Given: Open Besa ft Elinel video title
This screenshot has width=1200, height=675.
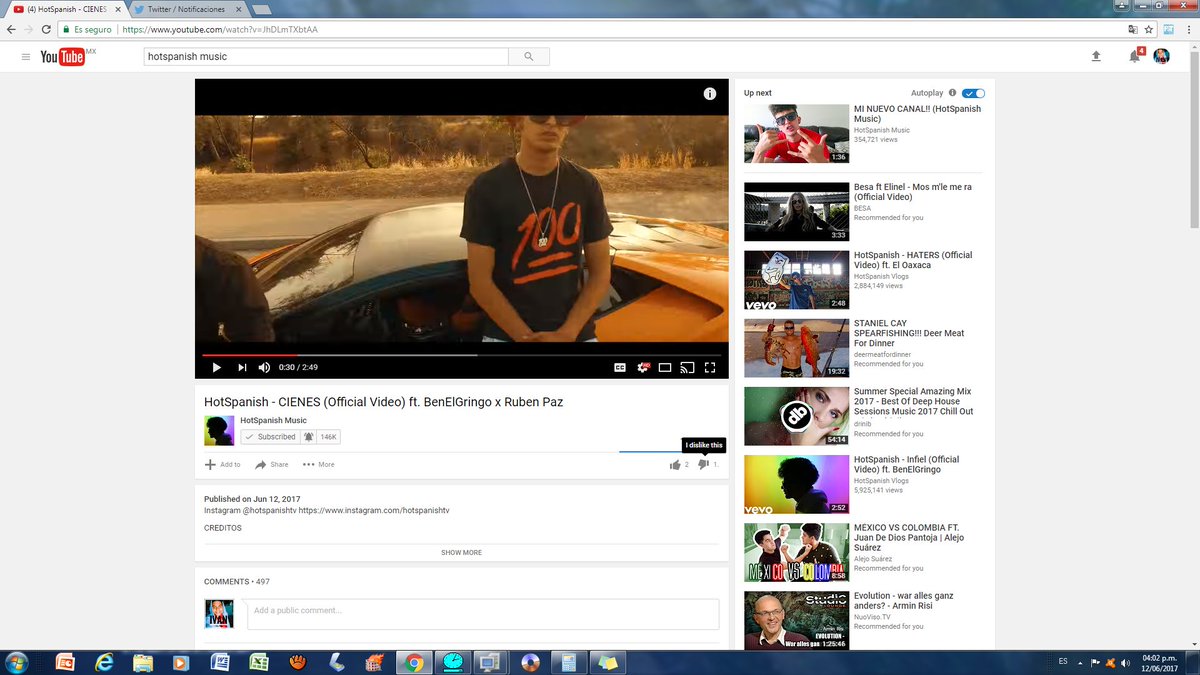Looking at the screenshot, I should point(913,192).
